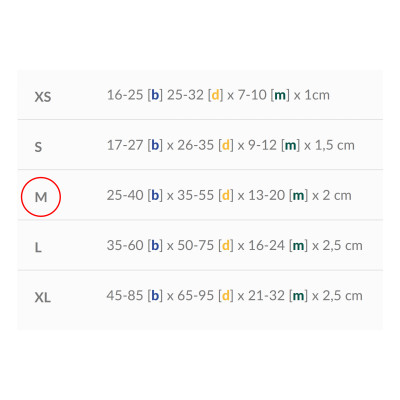The image size is (400, 400).
Task: Click the 50-75 measurement in L row
Action: (x=195, y=246)
